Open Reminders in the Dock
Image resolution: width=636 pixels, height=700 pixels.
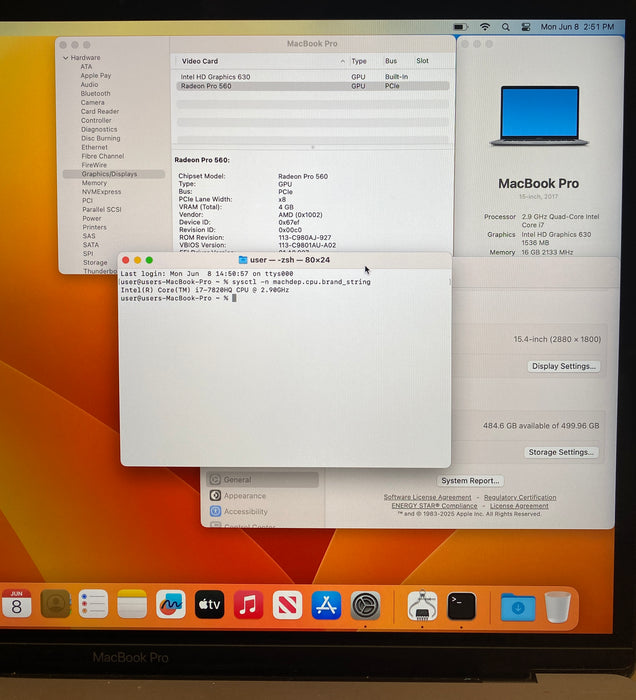pyautogui.click(x=93, y=604)
